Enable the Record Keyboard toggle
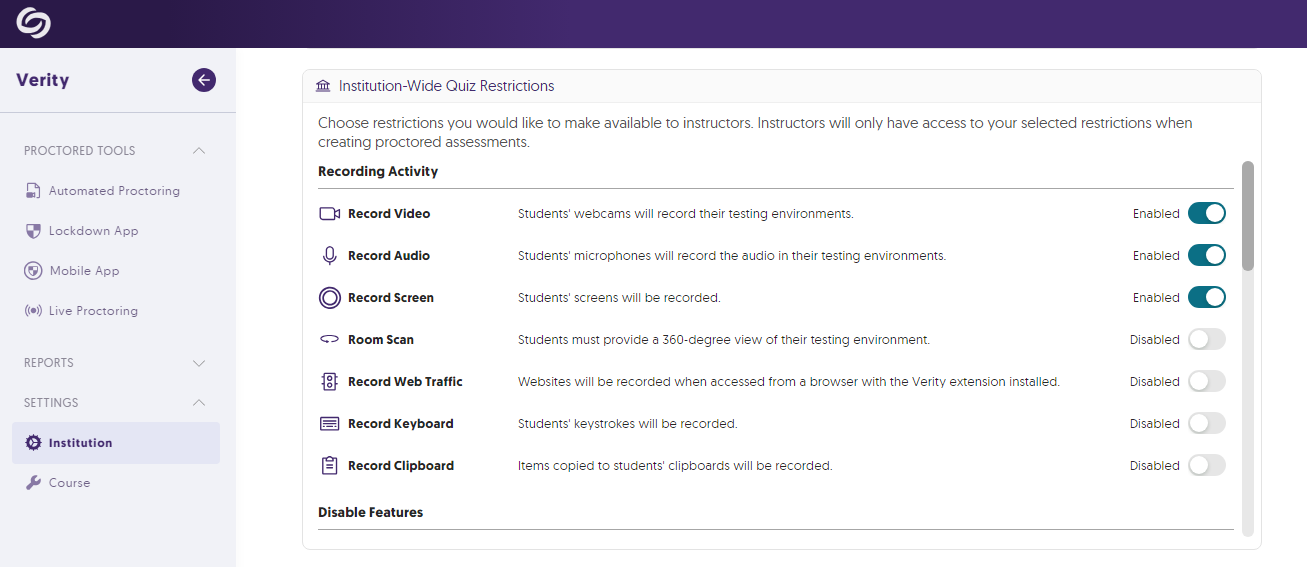This screenshot has width=1307, height=567. (1206, 424)
